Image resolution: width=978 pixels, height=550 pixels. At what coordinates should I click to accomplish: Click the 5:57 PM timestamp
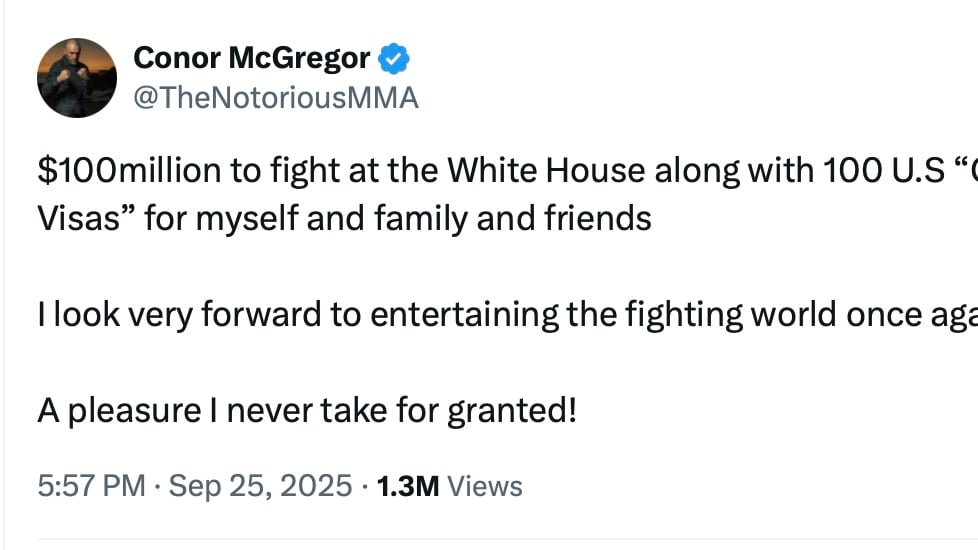(x=92, y=487)
